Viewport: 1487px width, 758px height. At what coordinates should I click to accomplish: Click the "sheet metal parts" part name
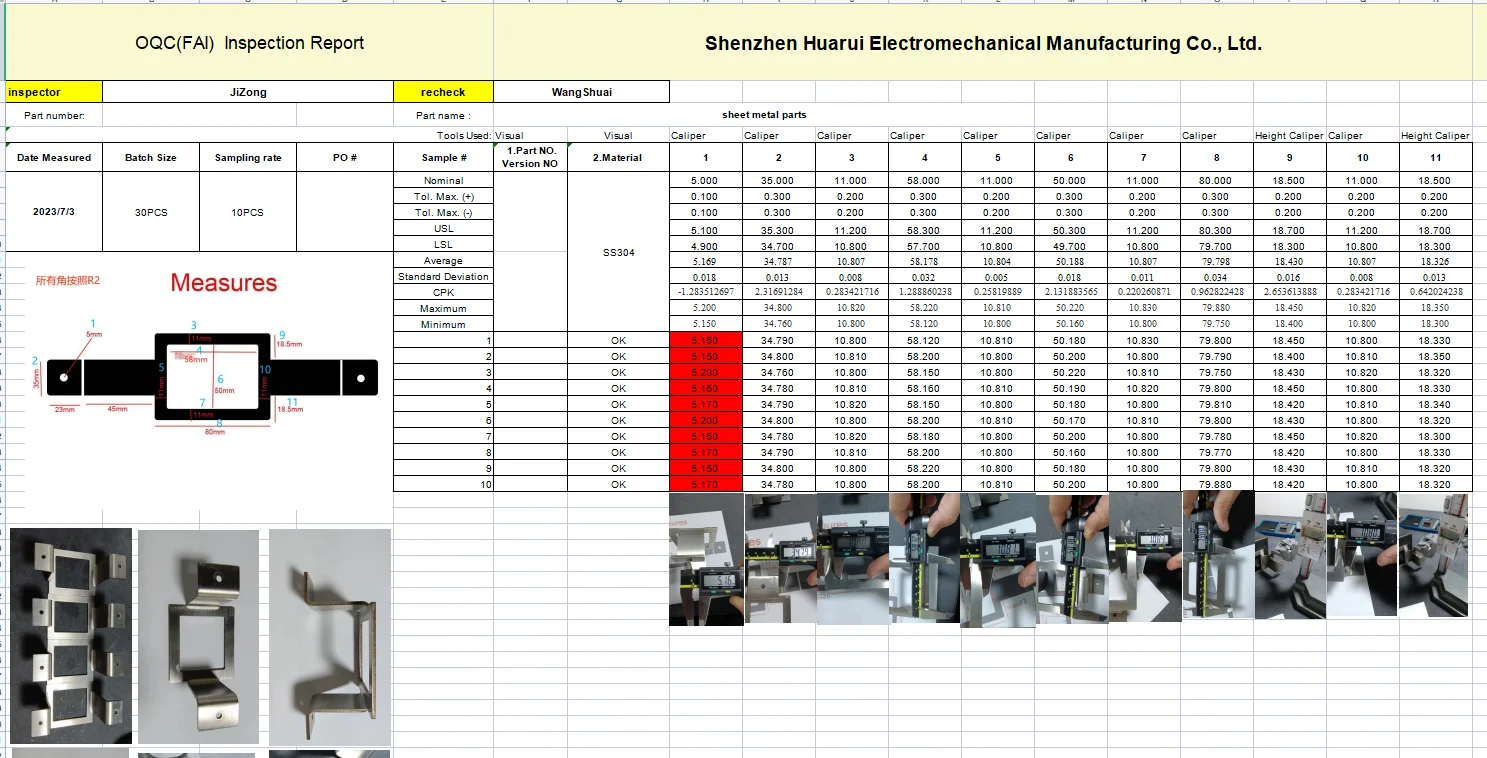coord(764,115)
